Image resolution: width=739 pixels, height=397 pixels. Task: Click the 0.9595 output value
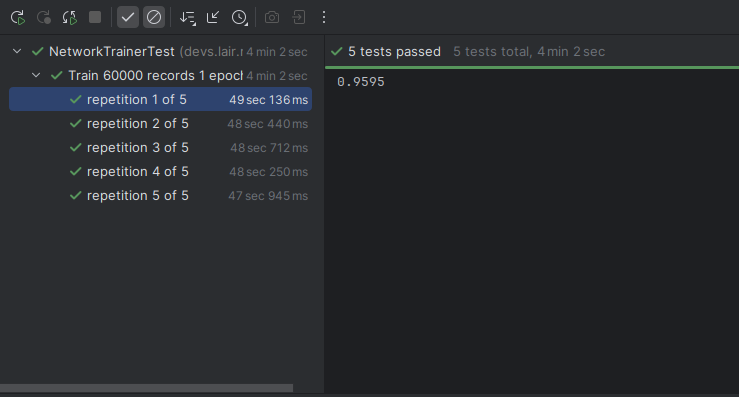tap(361, 82)
